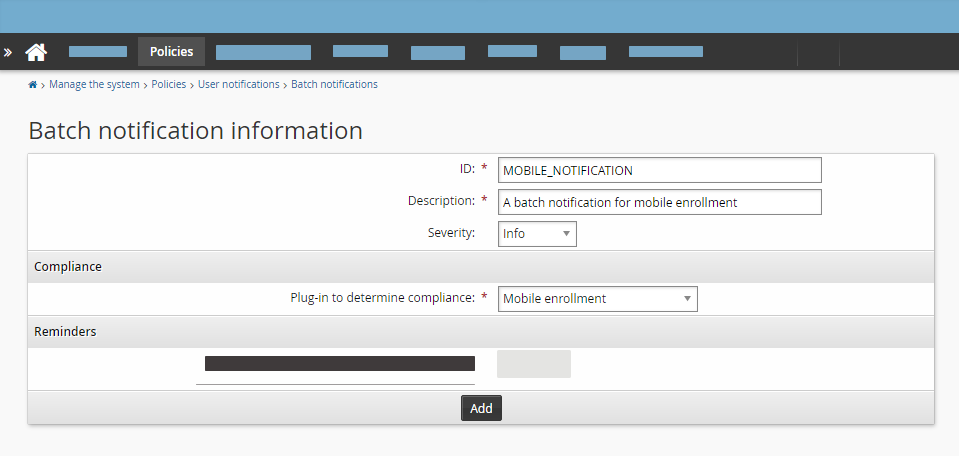This screenshot has width=959, height=456.
Task: Click the small home icon in the breadcrumb
Action: tap(33, 85)
